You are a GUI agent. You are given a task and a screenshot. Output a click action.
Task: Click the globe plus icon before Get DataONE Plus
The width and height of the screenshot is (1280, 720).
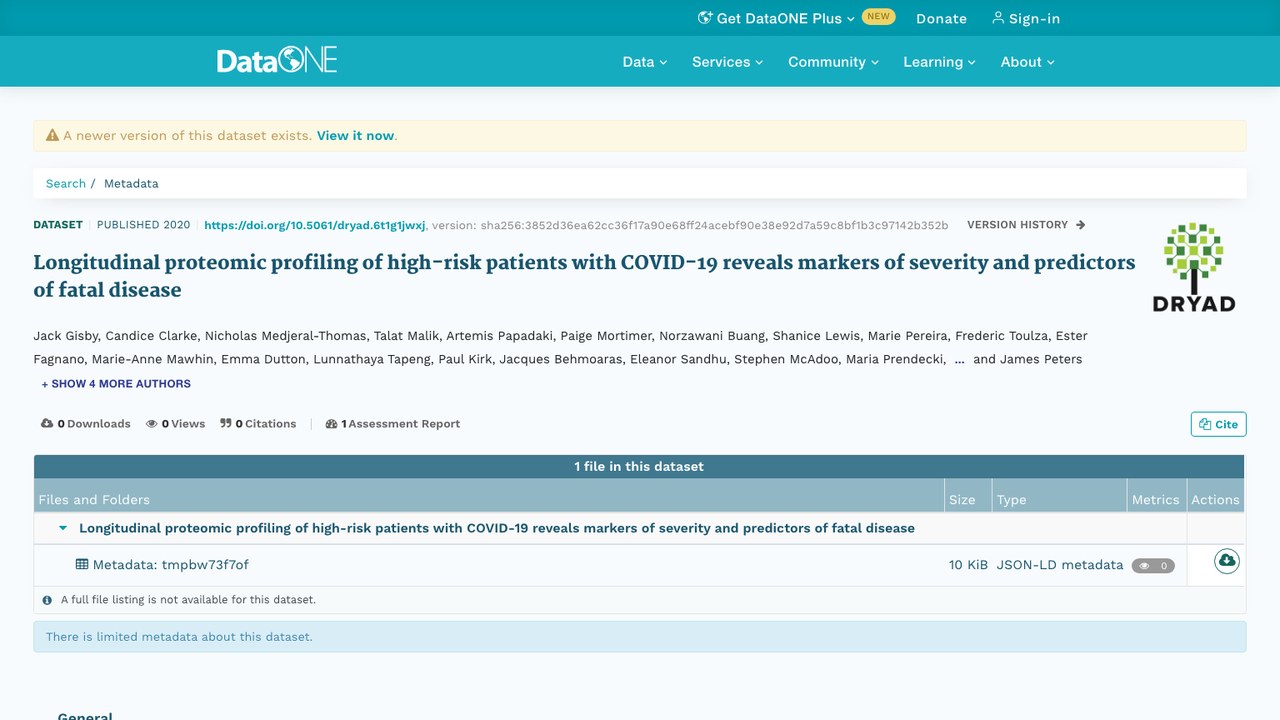(705, 18)
